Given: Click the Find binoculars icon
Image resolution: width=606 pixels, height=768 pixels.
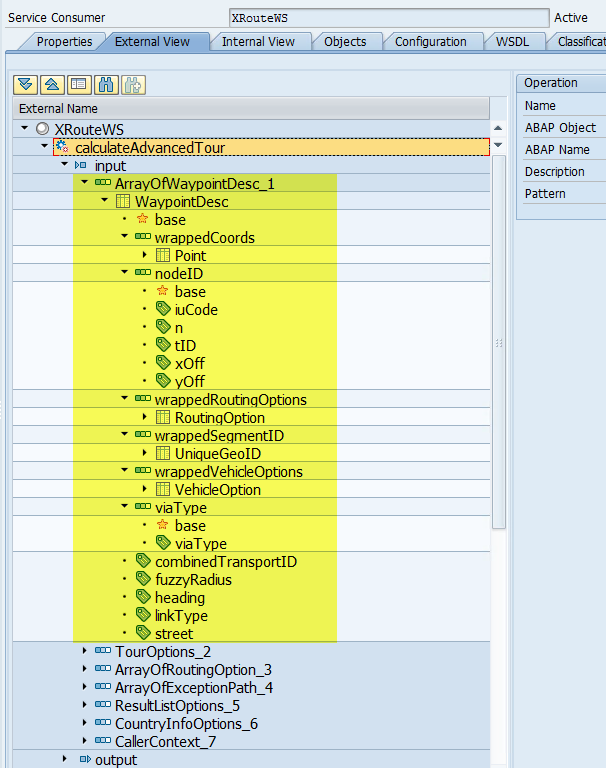Looking at the screenshot, I should point(106,84).
